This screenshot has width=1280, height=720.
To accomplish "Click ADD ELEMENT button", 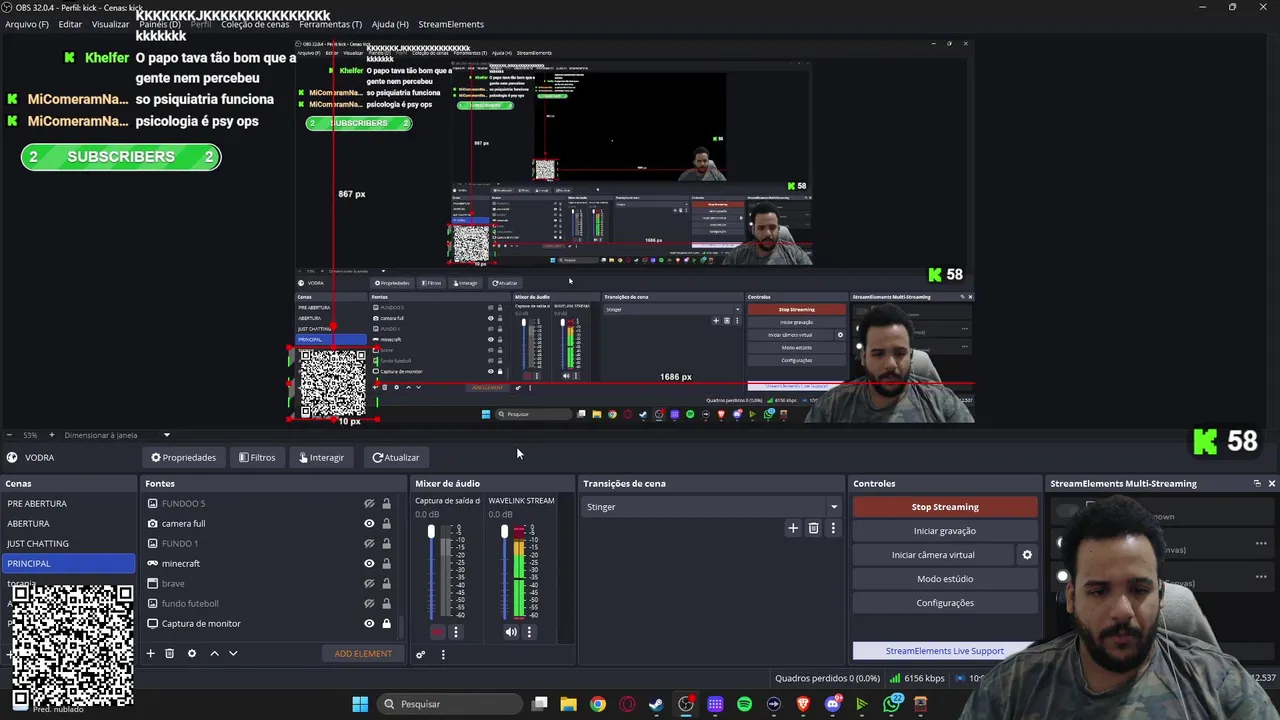I will [363, 654].
